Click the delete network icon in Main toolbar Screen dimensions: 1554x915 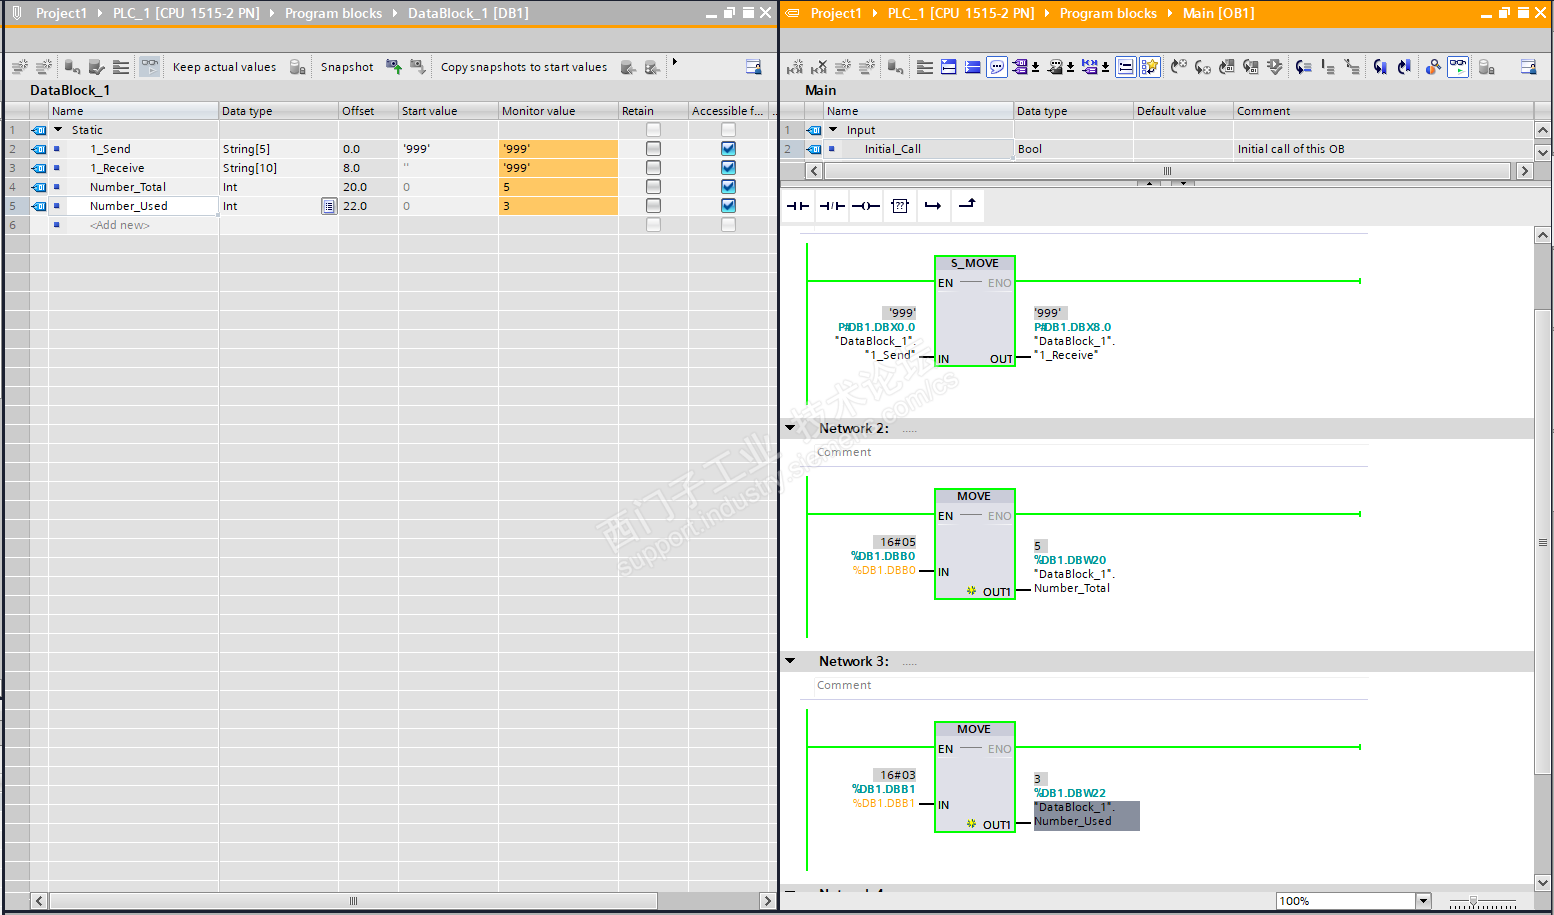pyautogui.click(x=819, y=67)
